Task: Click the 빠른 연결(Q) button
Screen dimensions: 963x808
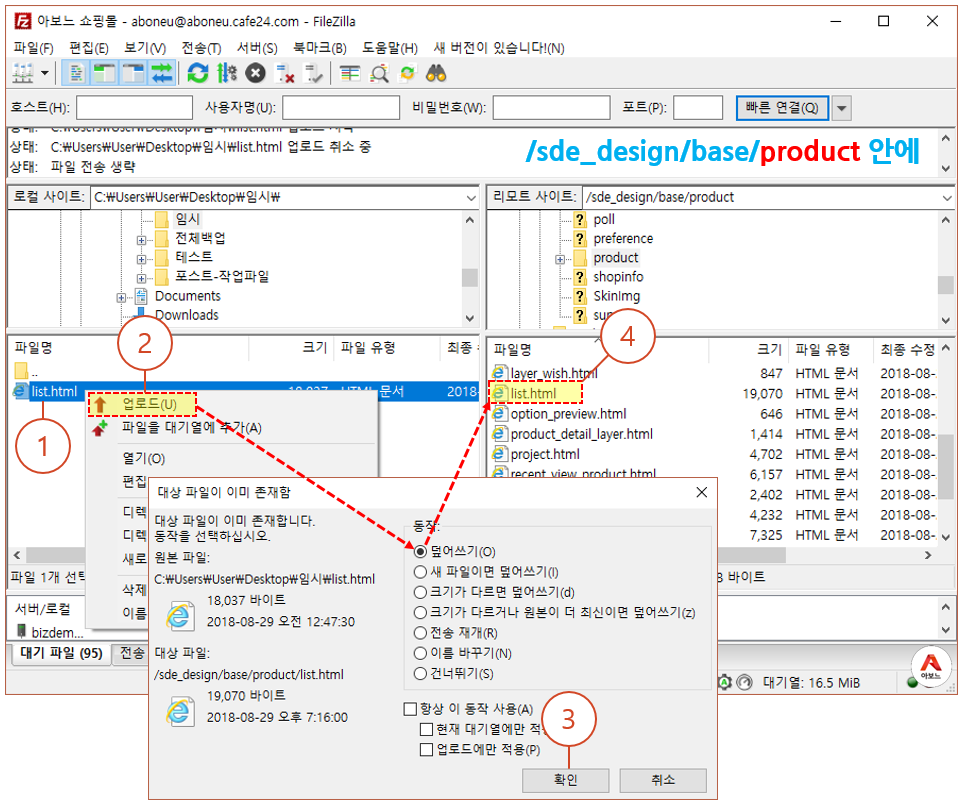Action: point(782,108)
